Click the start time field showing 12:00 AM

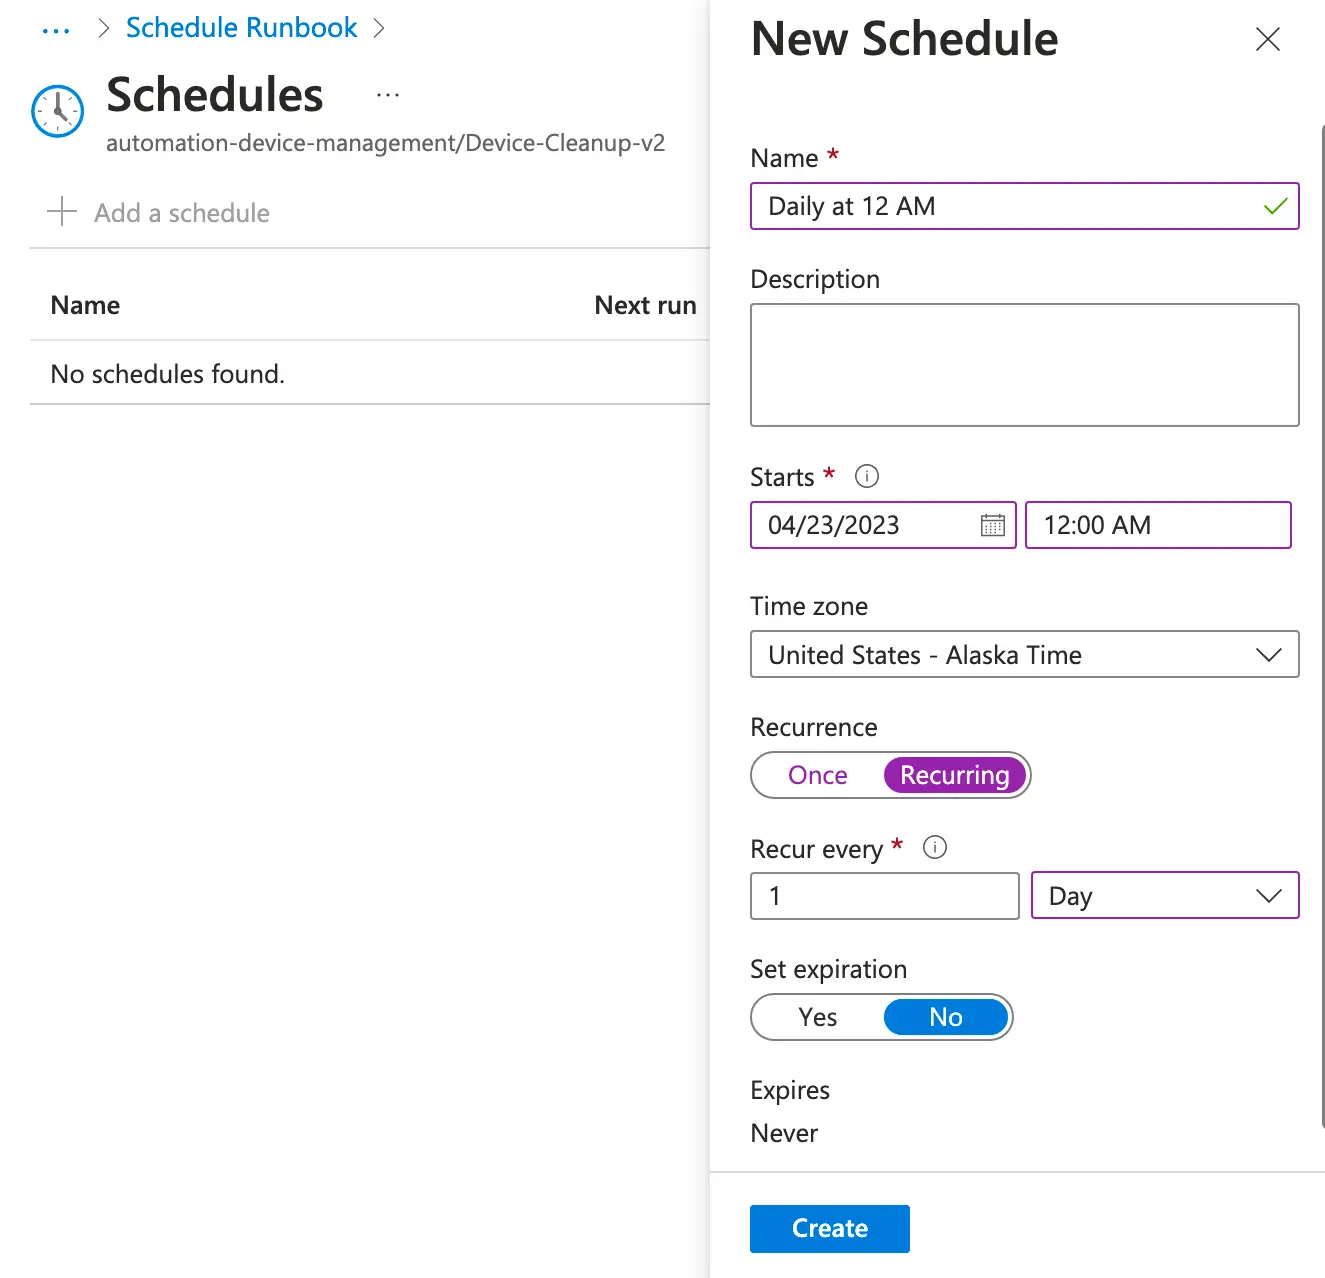coord(1157,525)
